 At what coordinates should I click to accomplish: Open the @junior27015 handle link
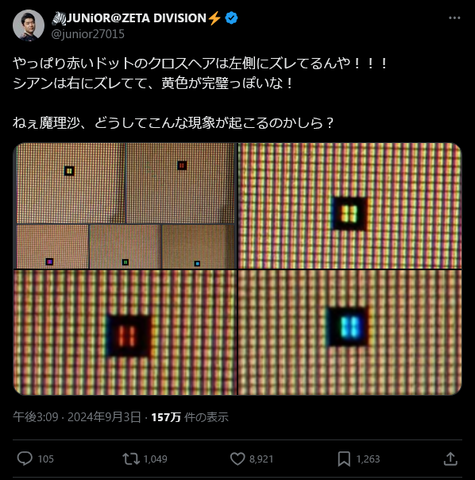click(x=88, y=34)
